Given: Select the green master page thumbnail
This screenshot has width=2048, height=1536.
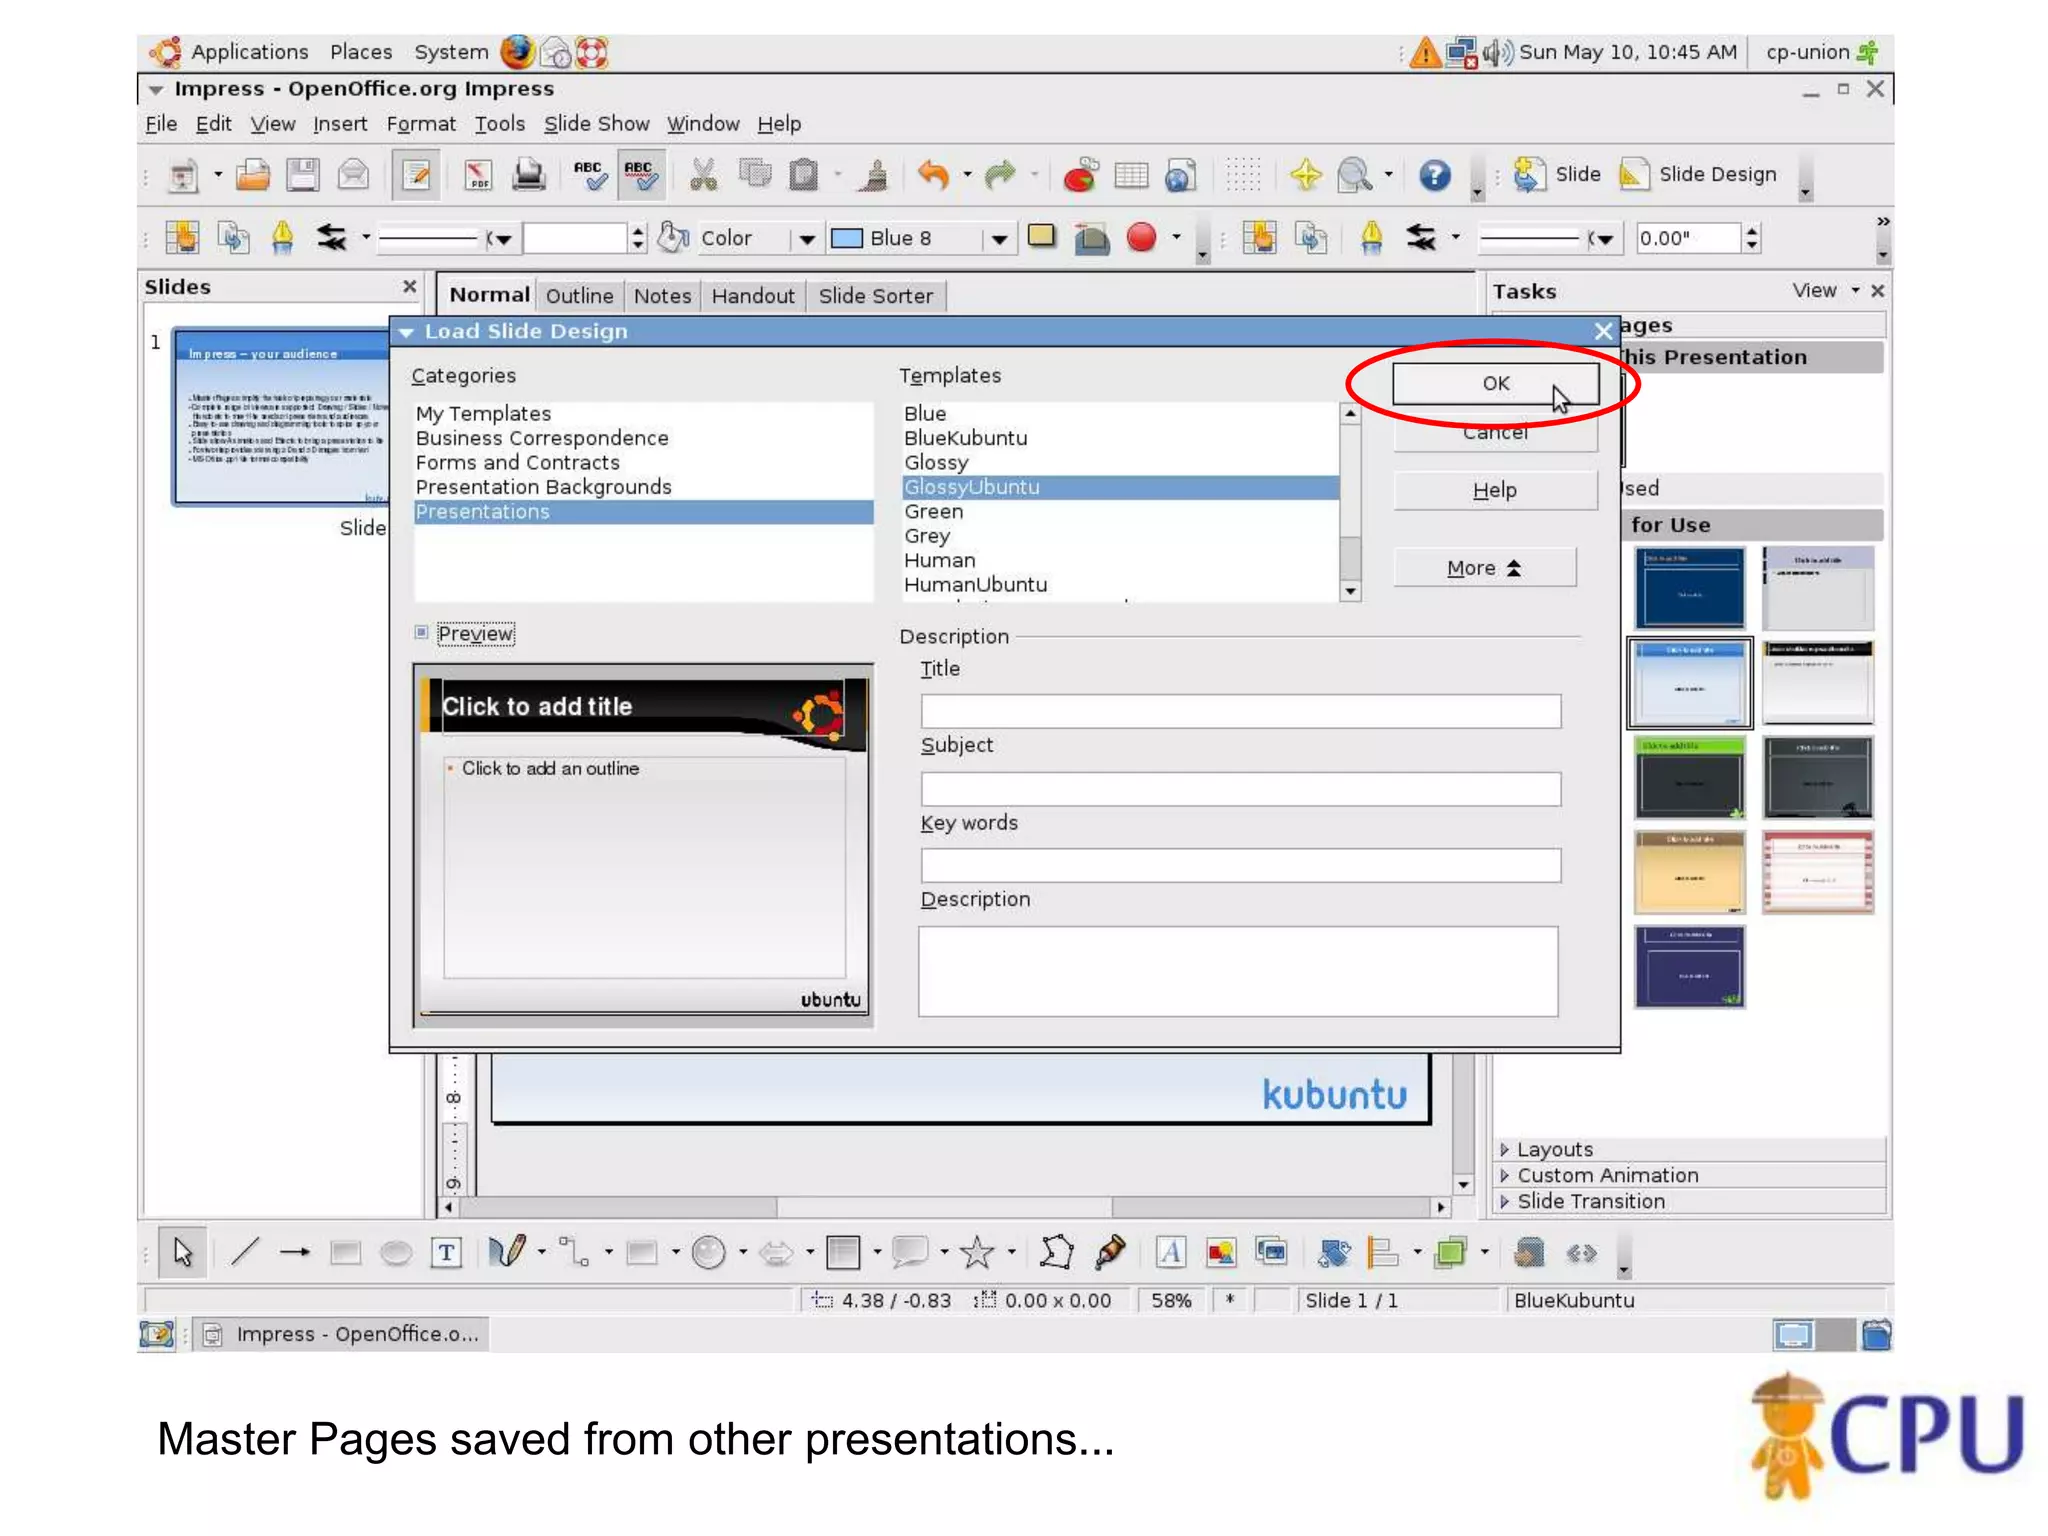Looking at the screenshot, I should (x=1690, y=777).
